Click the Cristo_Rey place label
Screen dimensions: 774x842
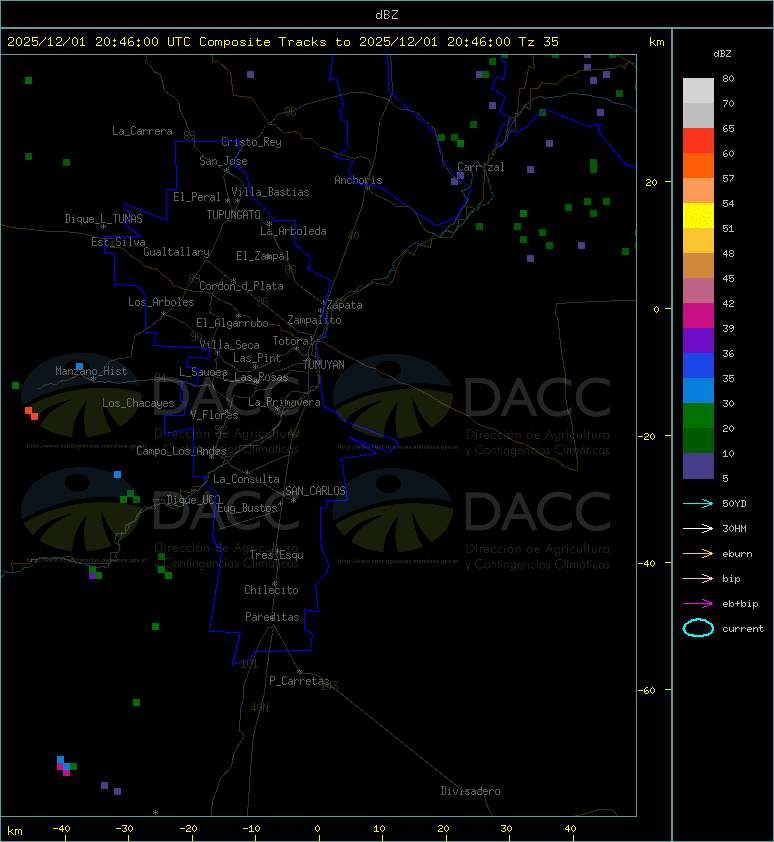click(x=251, y=142)
